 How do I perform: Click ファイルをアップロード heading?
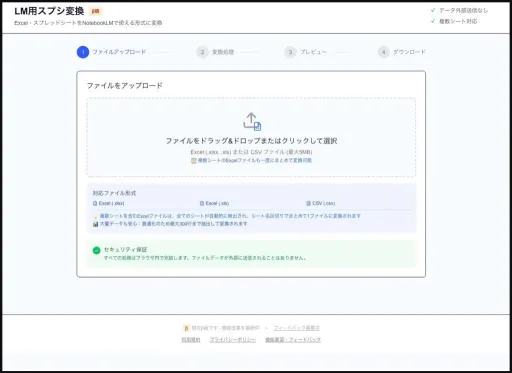pyautogui.click(x=125, y=86)
